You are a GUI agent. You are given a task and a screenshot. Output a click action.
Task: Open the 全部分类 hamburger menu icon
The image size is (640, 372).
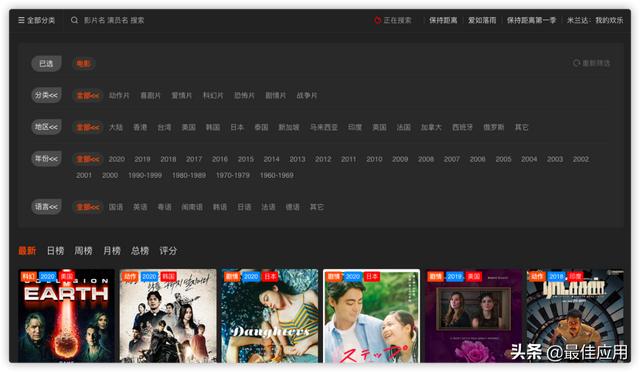(21, 20)
